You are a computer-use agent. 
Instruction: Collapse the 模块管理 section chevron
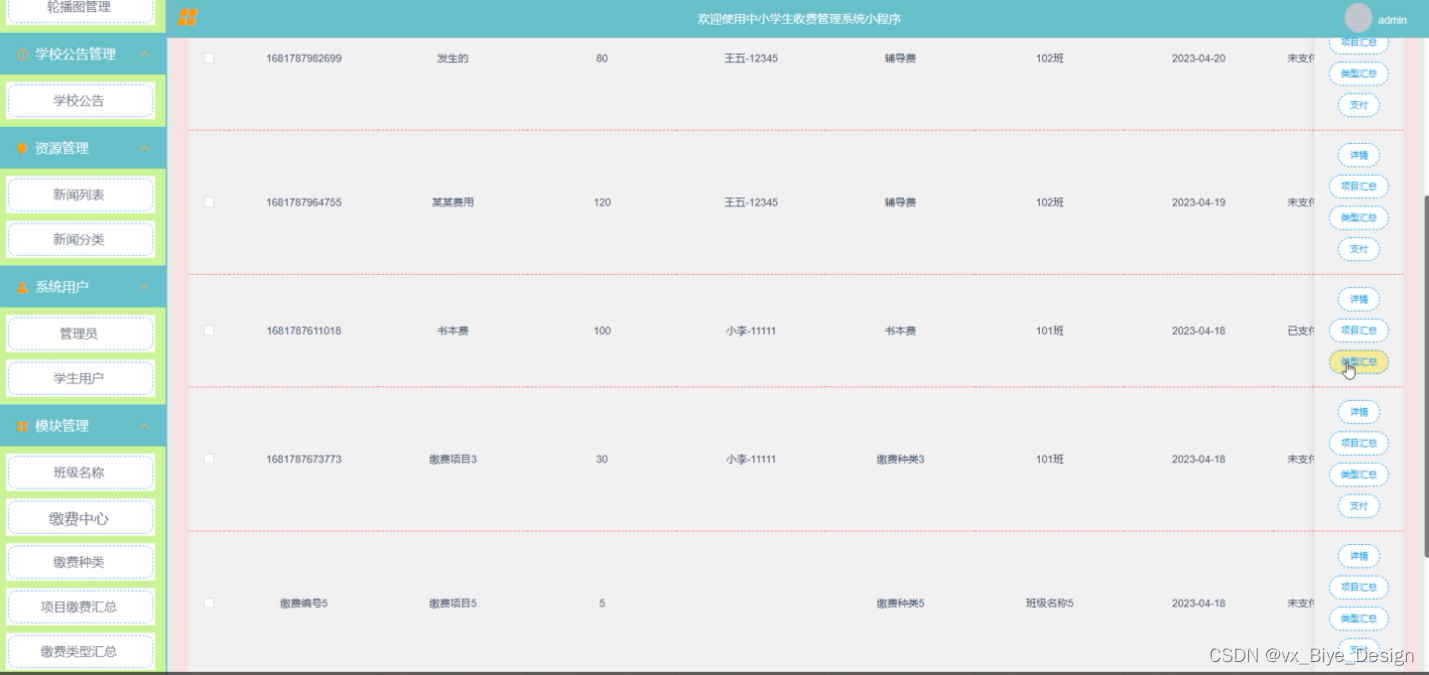tap(145, 426)
